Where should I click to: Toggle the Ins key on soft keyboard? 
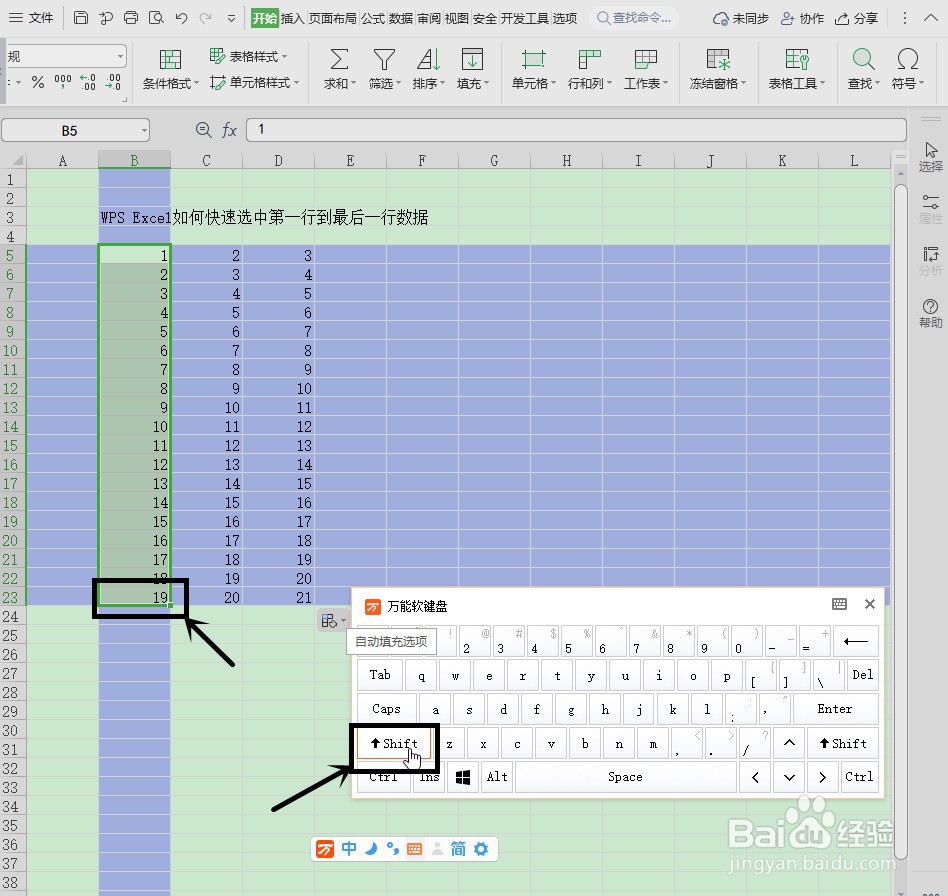[429, 777]
